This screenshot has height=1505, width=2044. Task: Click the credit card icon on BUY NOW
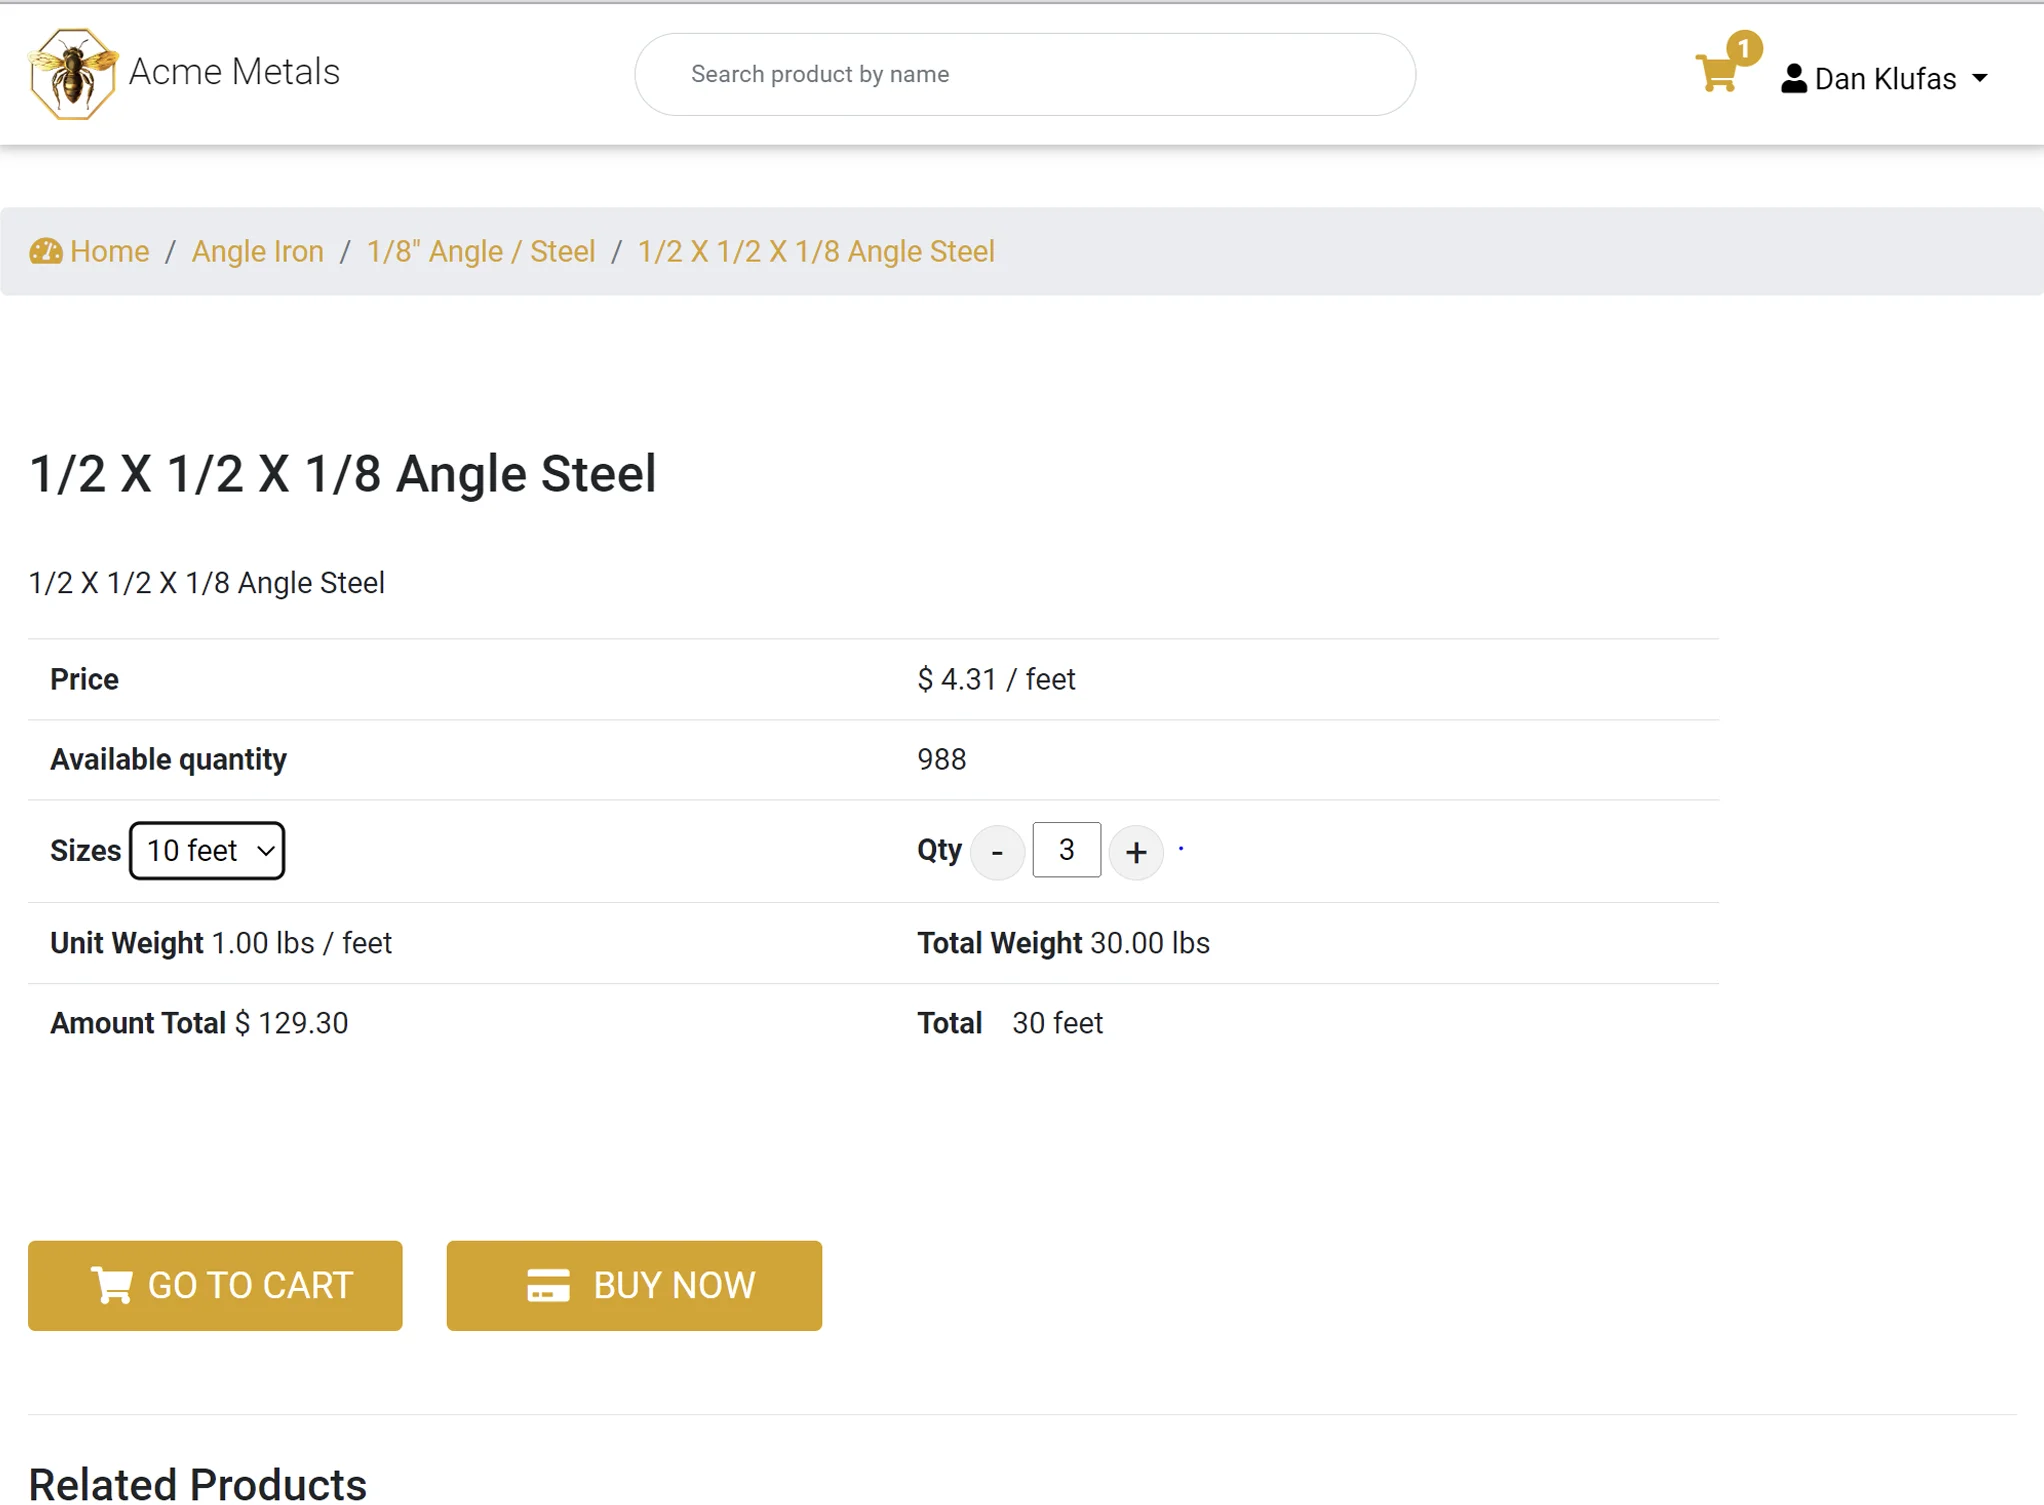pos(548,1285)
